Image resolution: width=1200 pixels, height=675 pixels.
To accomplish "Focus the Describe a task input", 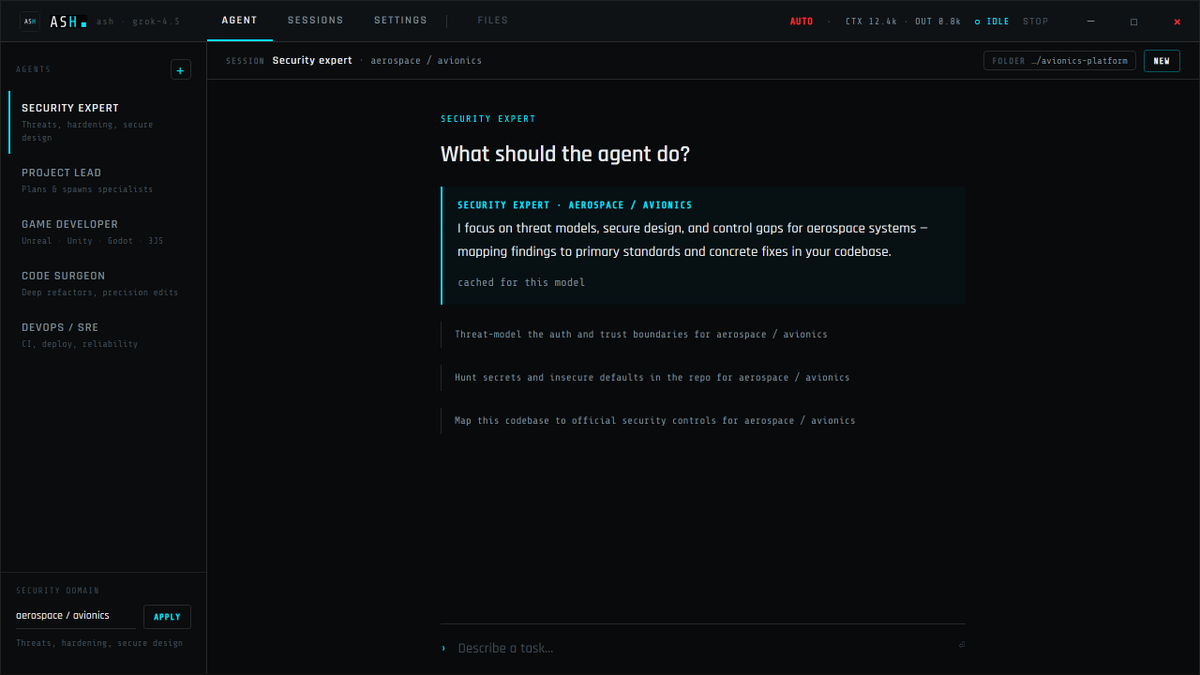I will [x=703, y=648].
